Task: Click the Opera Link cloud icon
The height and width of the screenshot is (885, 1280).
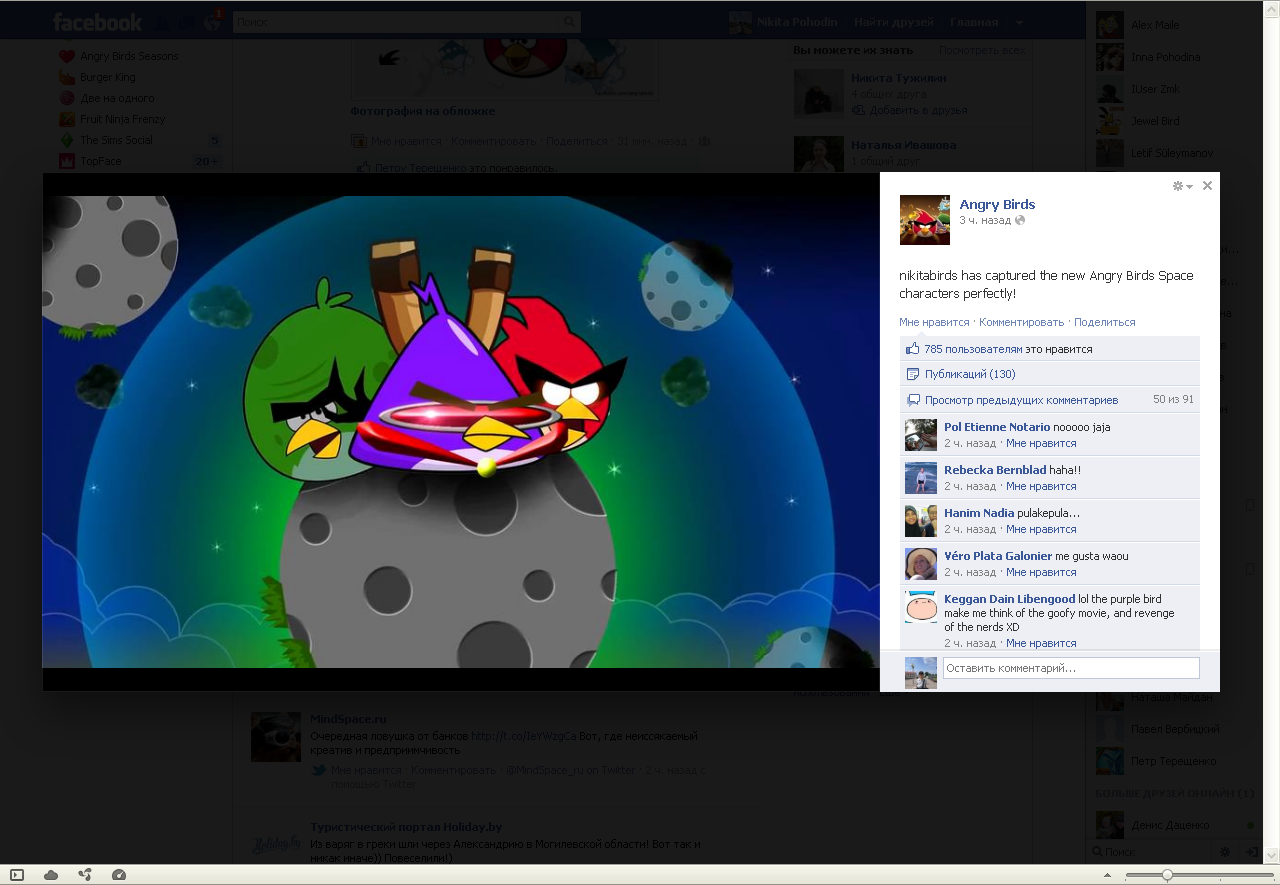Action: click(51, 875)
